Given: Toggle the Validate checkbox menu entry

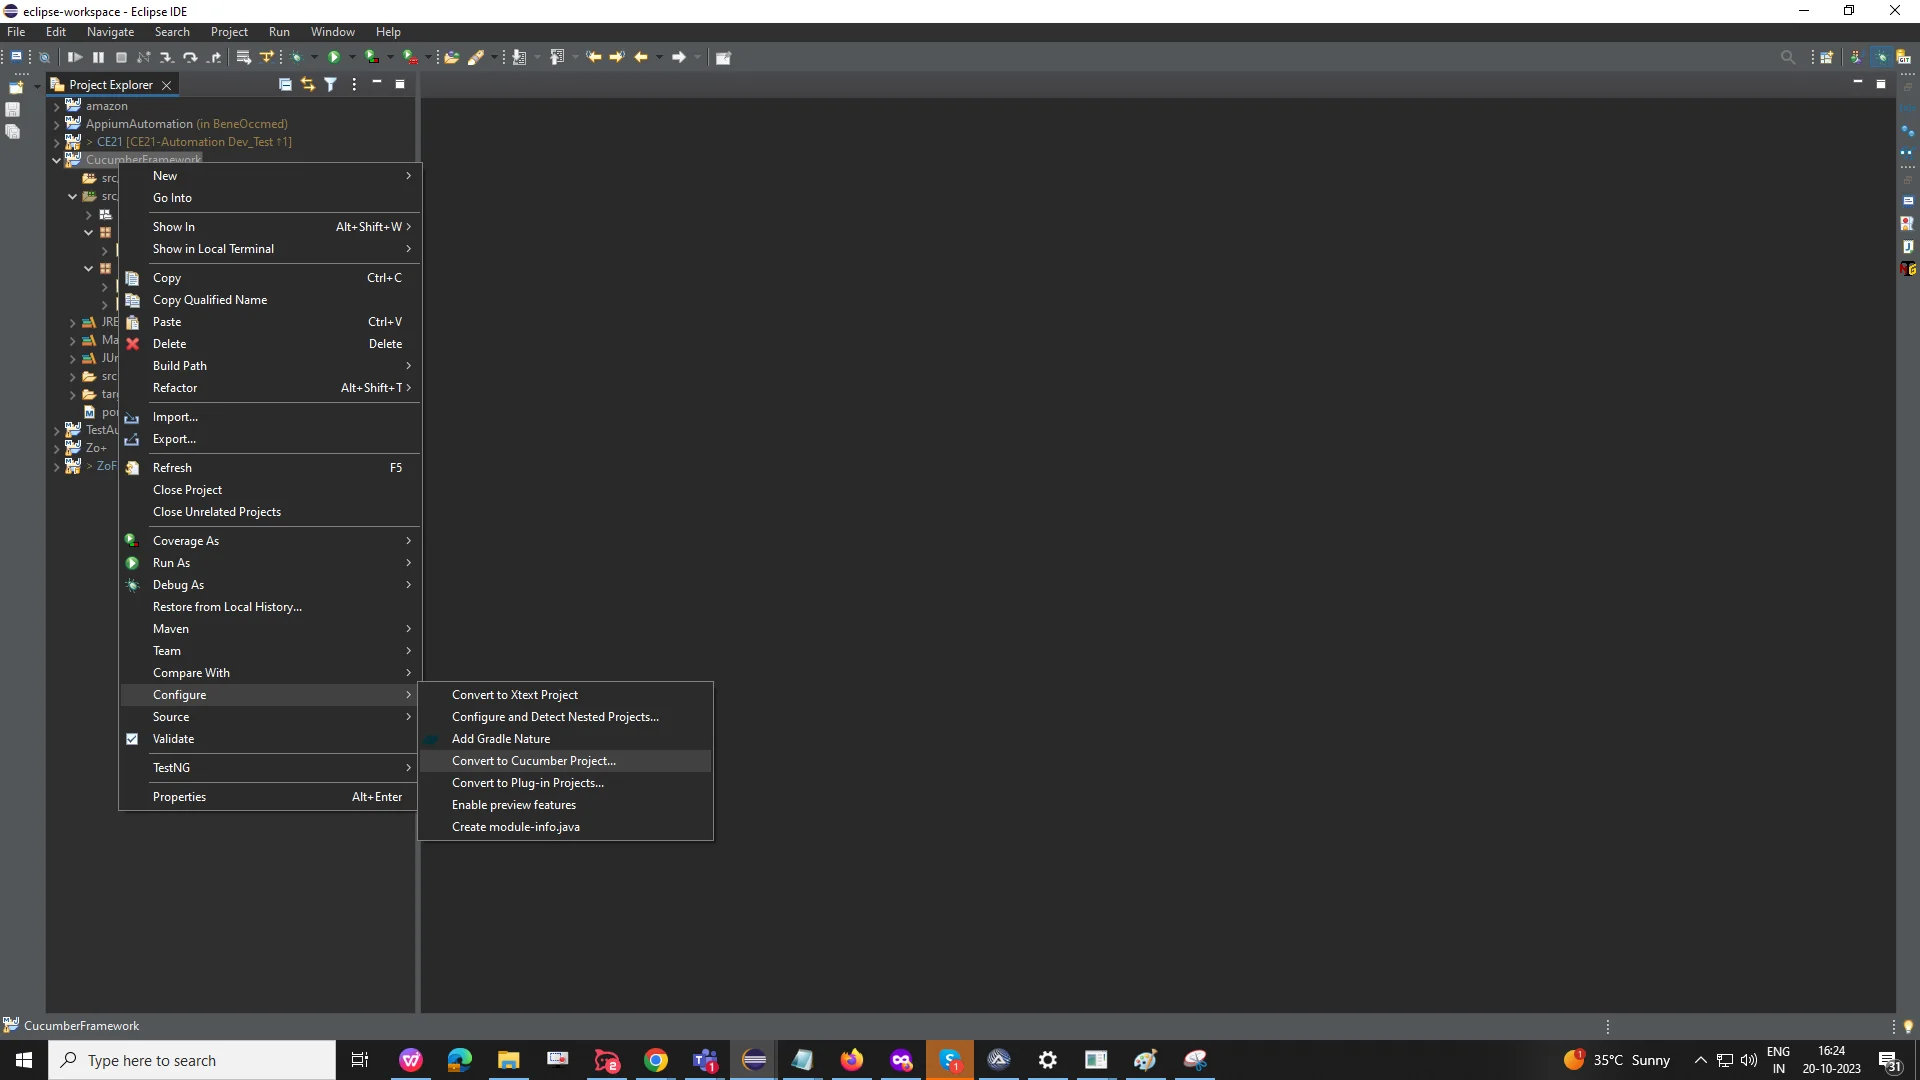Looking at the screenshot, I should pos(173,739).
